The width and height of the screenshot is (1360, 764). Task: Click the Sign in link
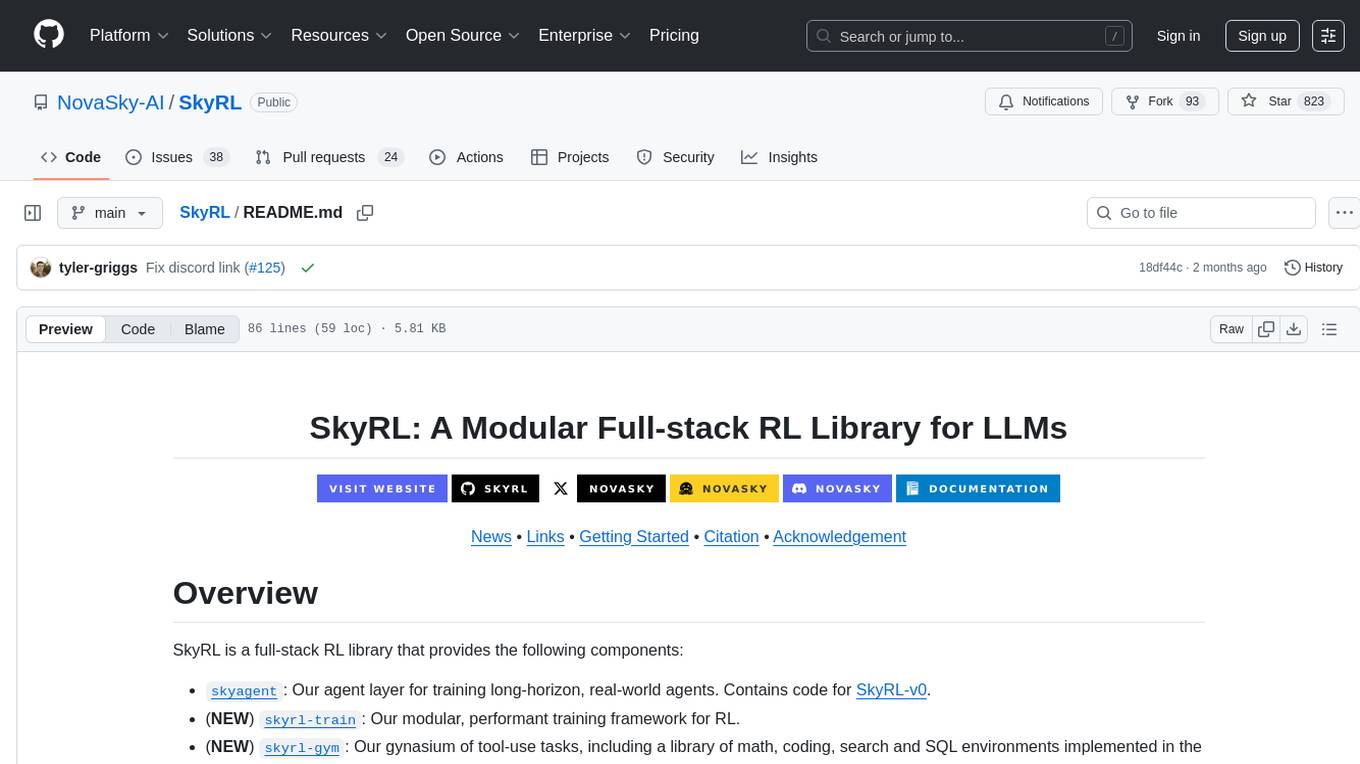click(x=1178, y=36)
